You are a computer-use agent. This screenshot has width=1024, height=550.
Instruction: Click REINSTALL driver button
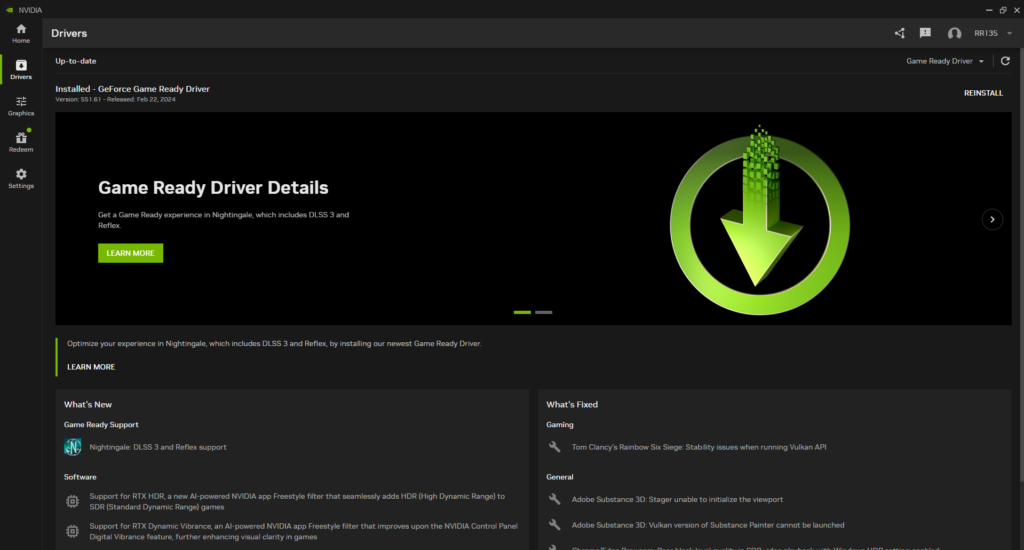(983, 93)
